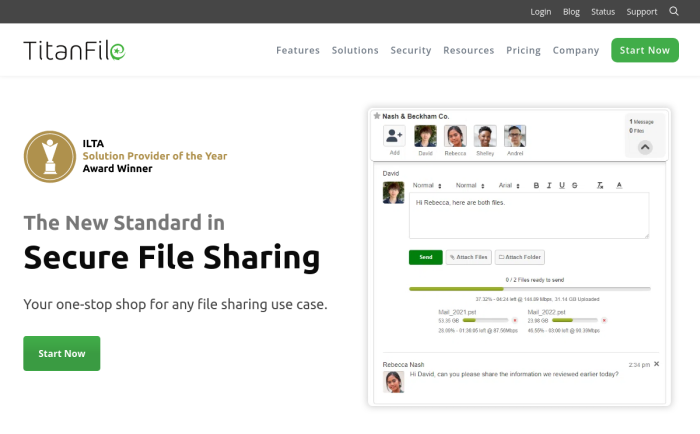Open the Login link

point(541,12)
